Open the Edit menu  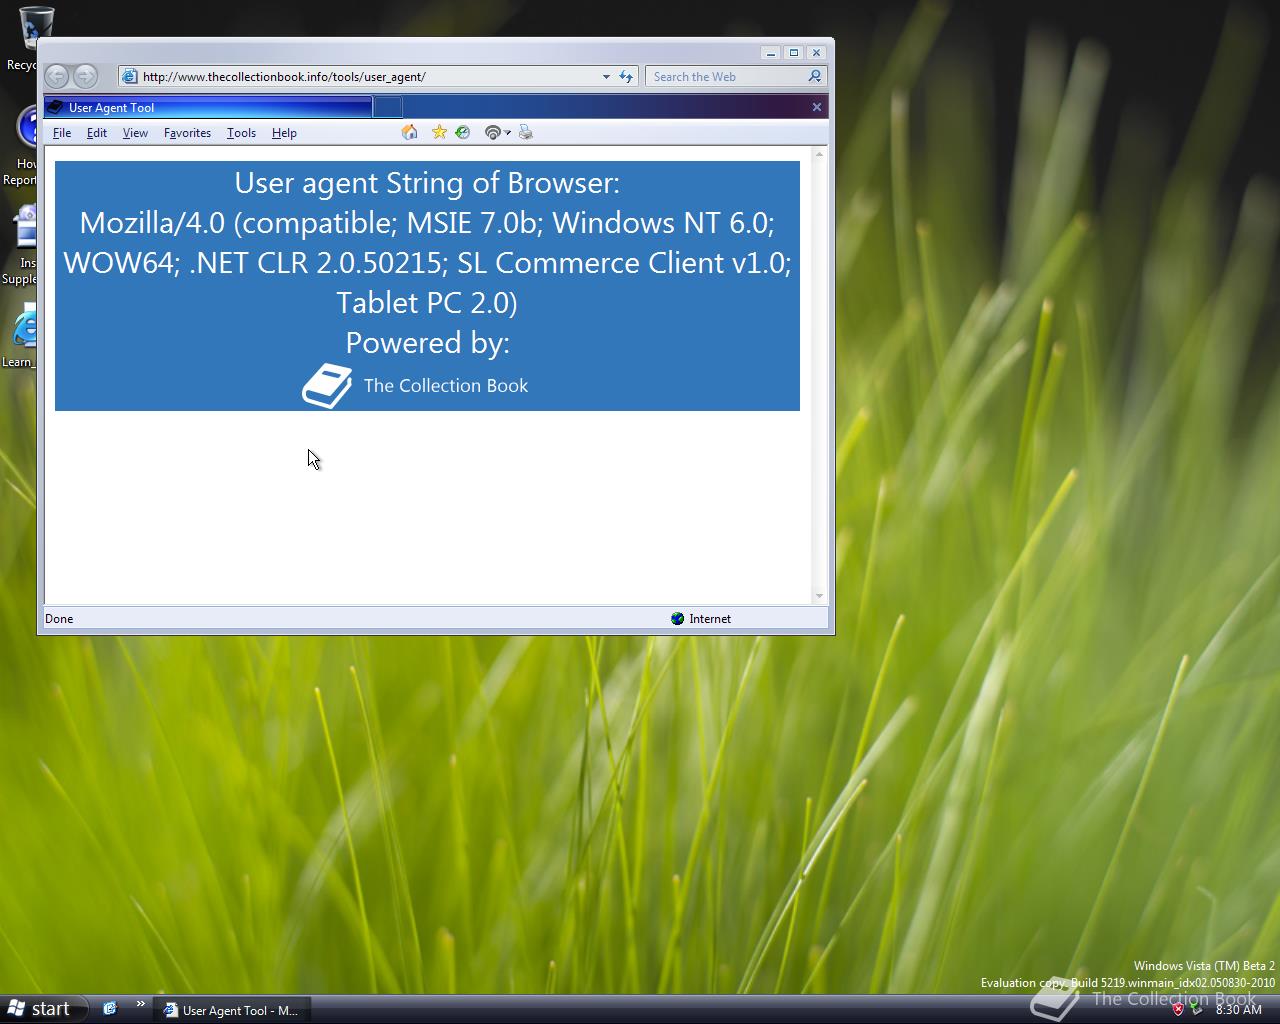tap(97, 132)
